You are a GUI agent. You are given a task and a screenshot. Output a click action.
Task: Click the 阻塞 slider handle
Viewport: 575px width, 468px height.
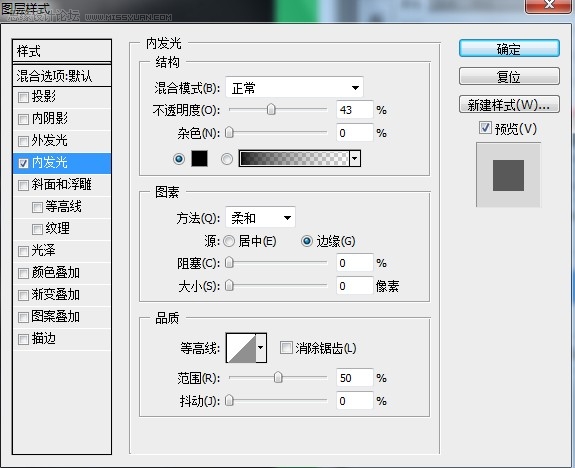229,262
